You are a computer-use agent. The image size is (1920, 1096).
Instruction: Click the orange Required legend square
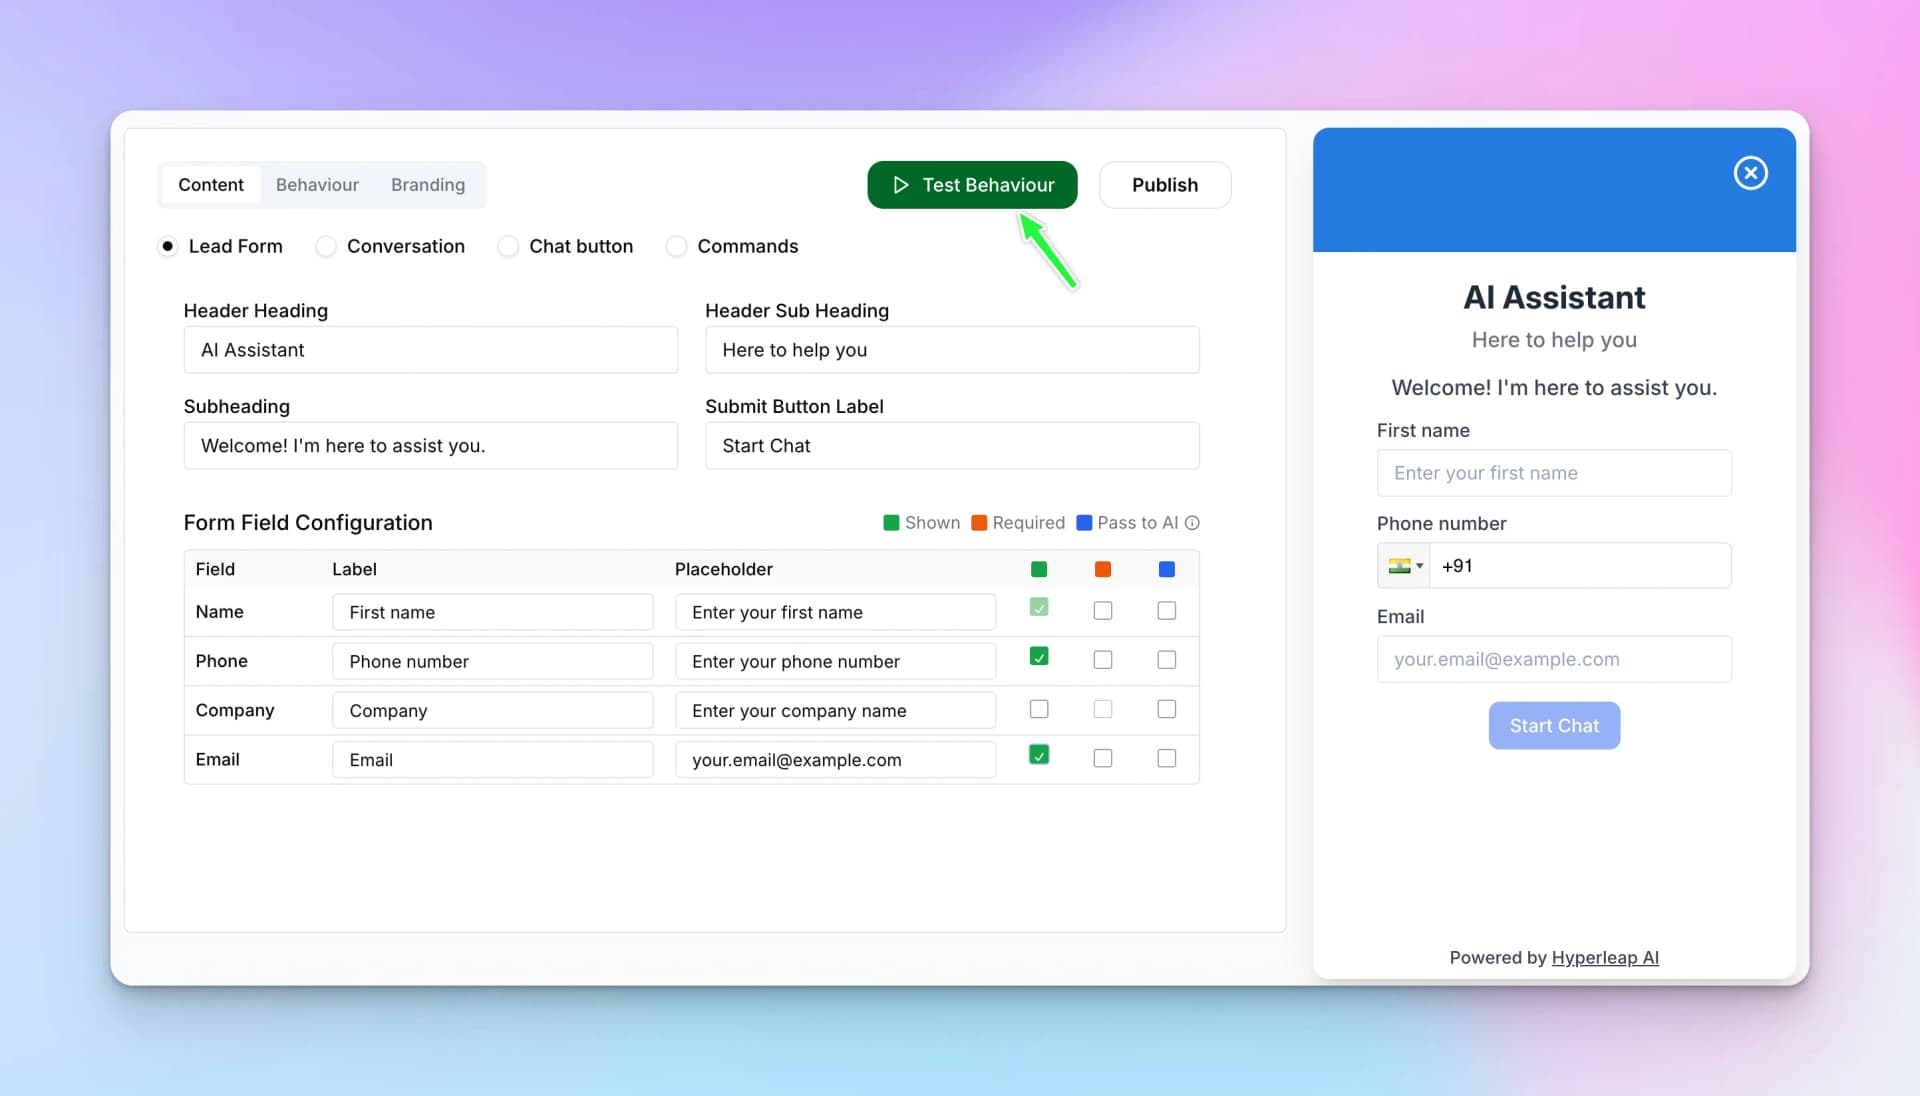coord(977,522)
